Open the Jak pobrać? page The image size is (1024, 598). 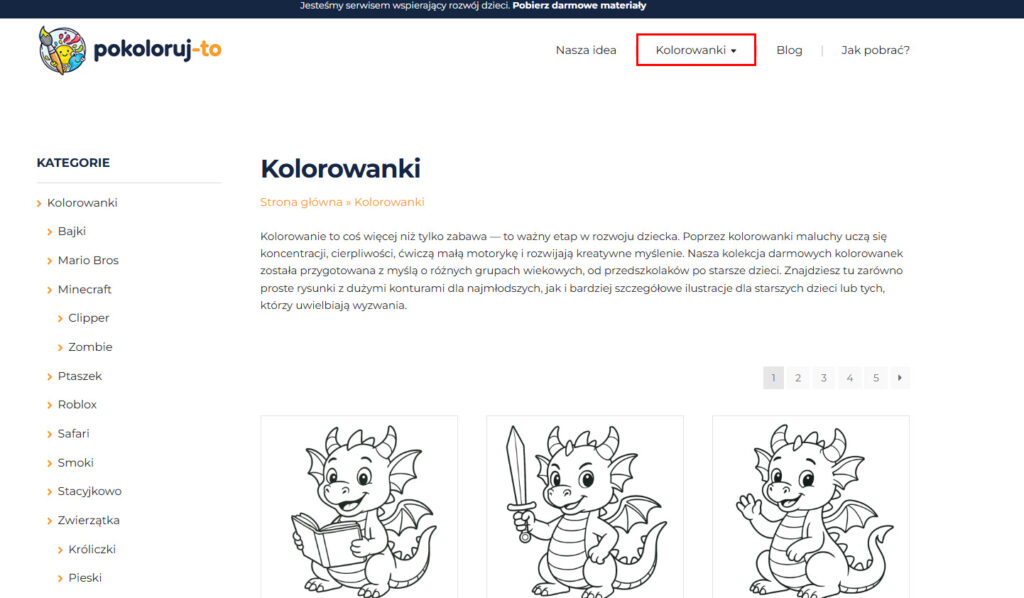(x=875, y=50)
